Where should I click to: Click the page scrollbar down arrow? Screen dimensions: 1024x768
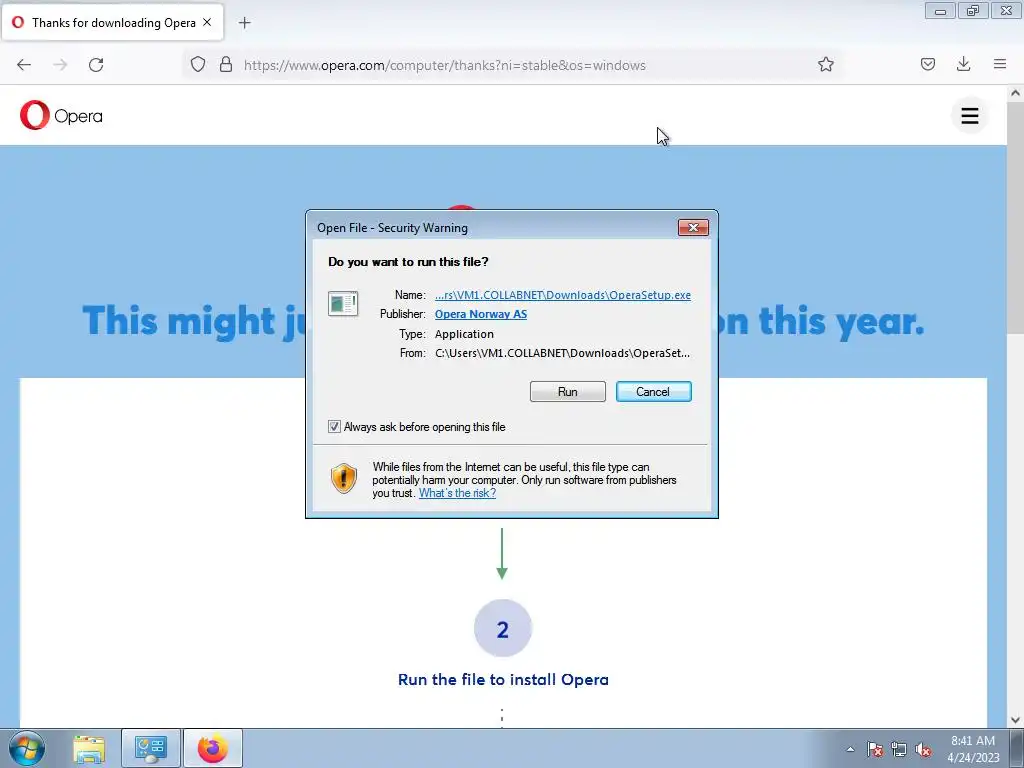coord(1015,720)
